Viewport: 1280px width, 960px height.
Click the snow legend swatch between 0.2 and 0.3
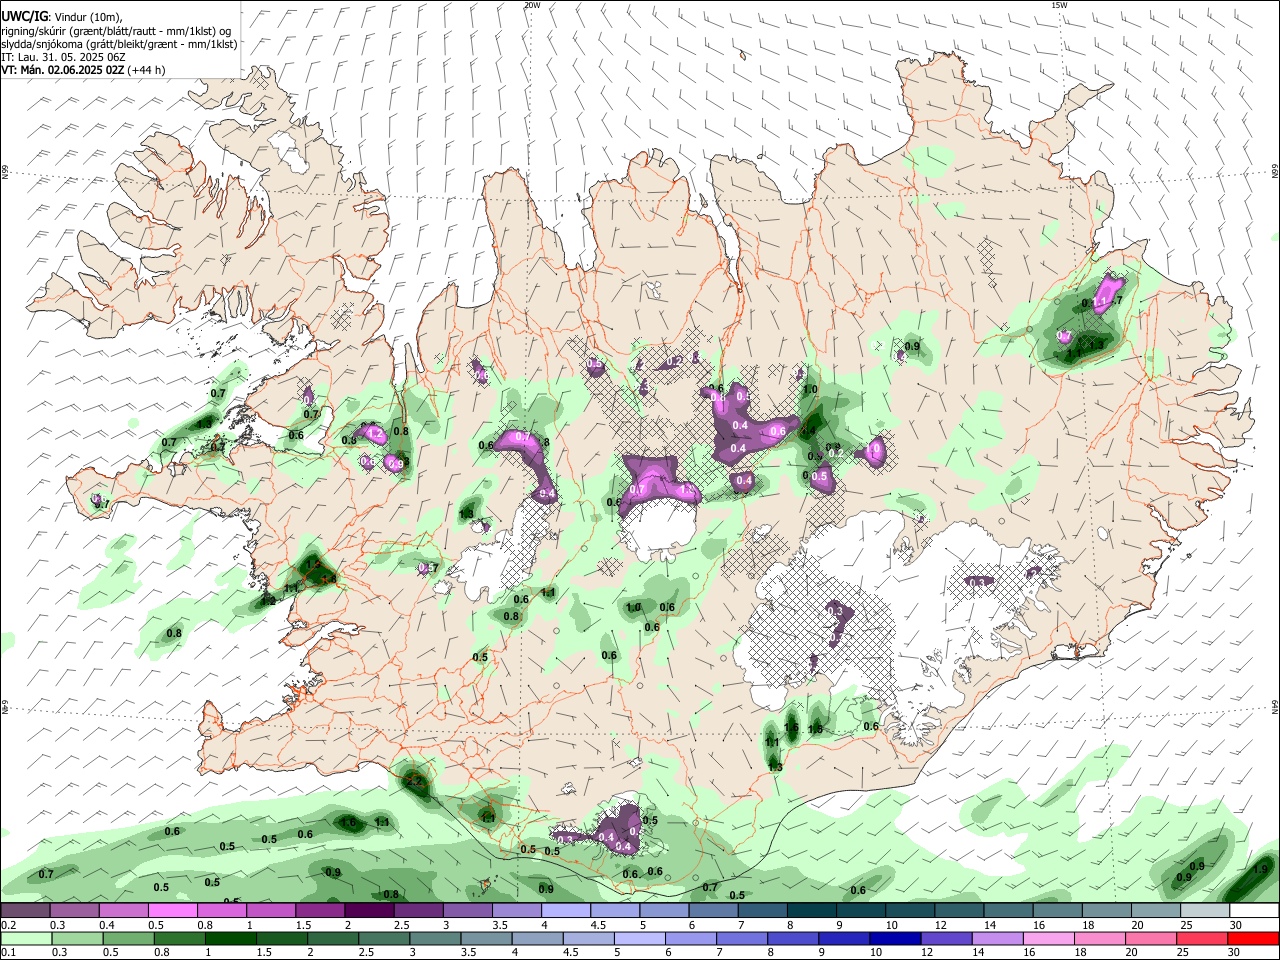point(26,910)
